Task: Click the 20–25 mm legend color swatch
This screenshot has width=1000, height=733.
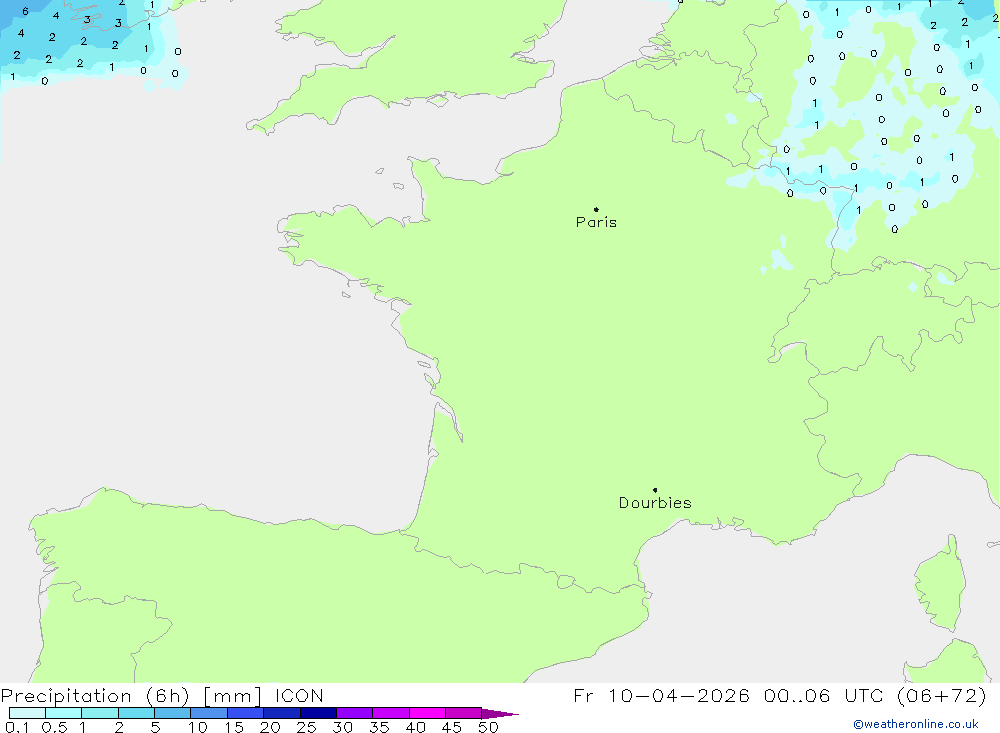Action: (282, 713)
